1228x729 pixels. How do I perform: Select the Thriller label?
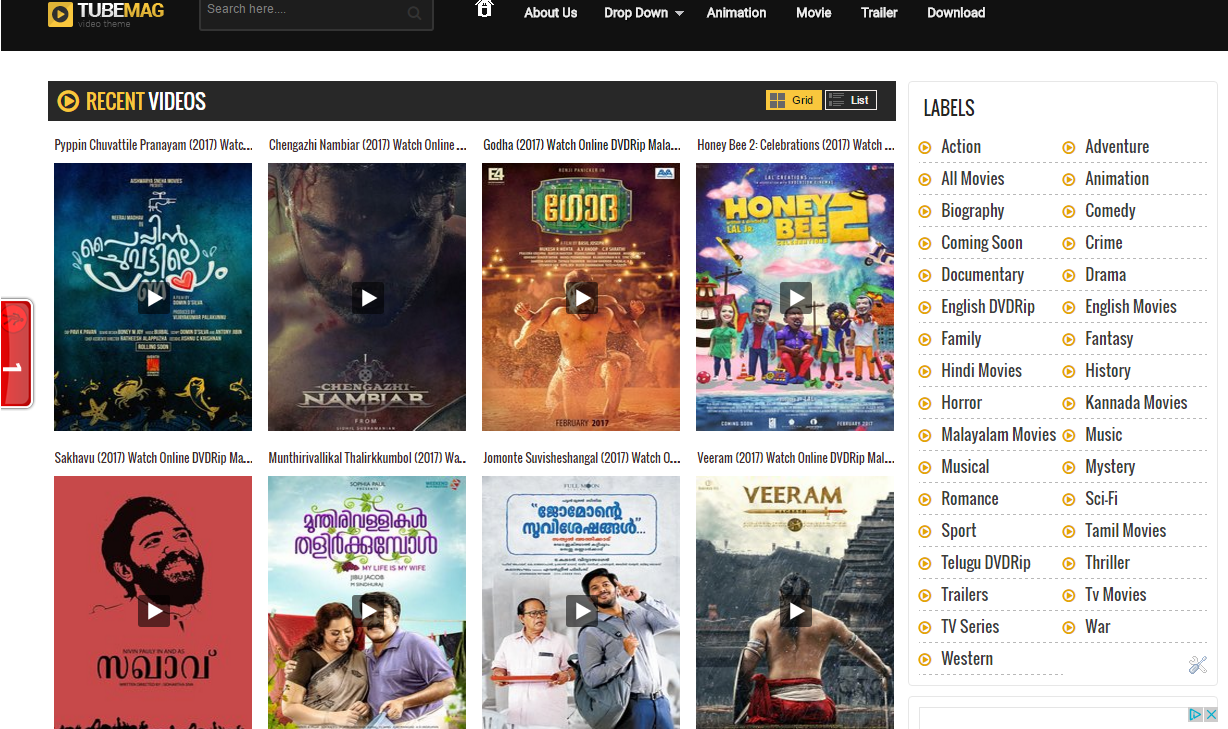(x=1108, y=563)
